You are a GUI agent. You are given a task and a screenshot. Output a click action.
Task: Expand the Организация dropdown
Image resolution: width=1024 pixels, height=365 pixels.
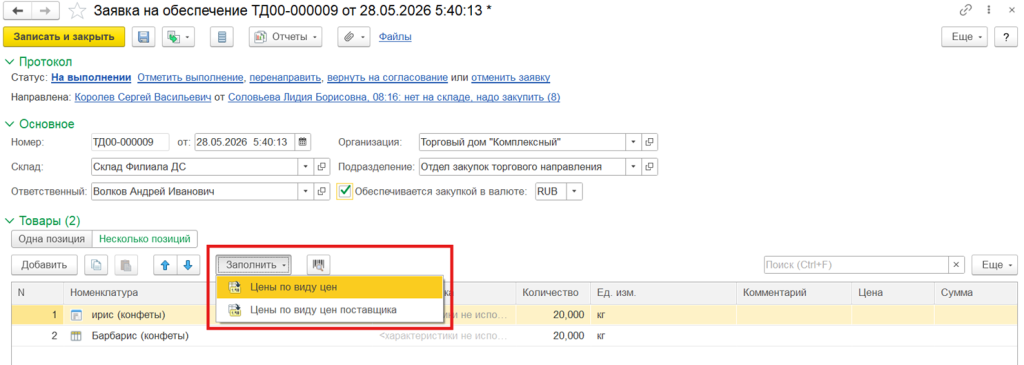(x=633, y=142)
